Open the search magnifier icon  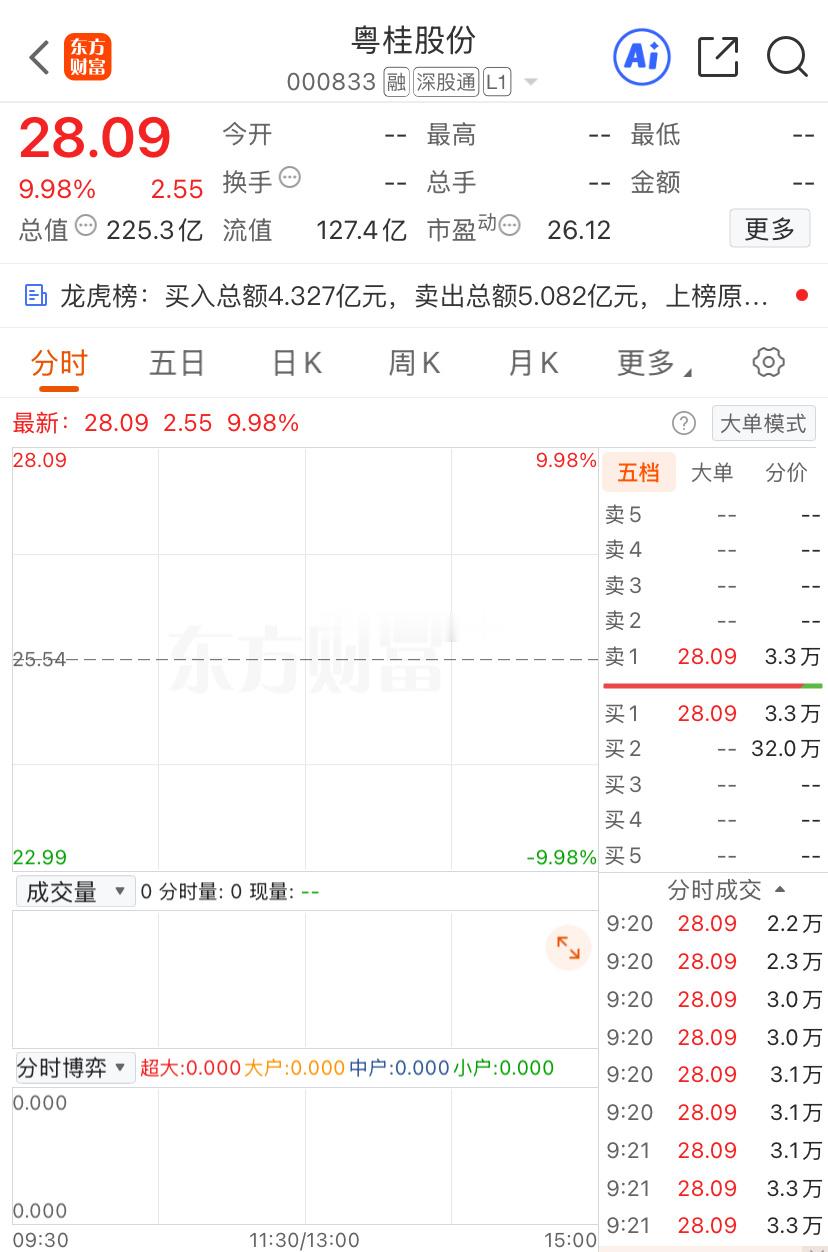[787, 57]
